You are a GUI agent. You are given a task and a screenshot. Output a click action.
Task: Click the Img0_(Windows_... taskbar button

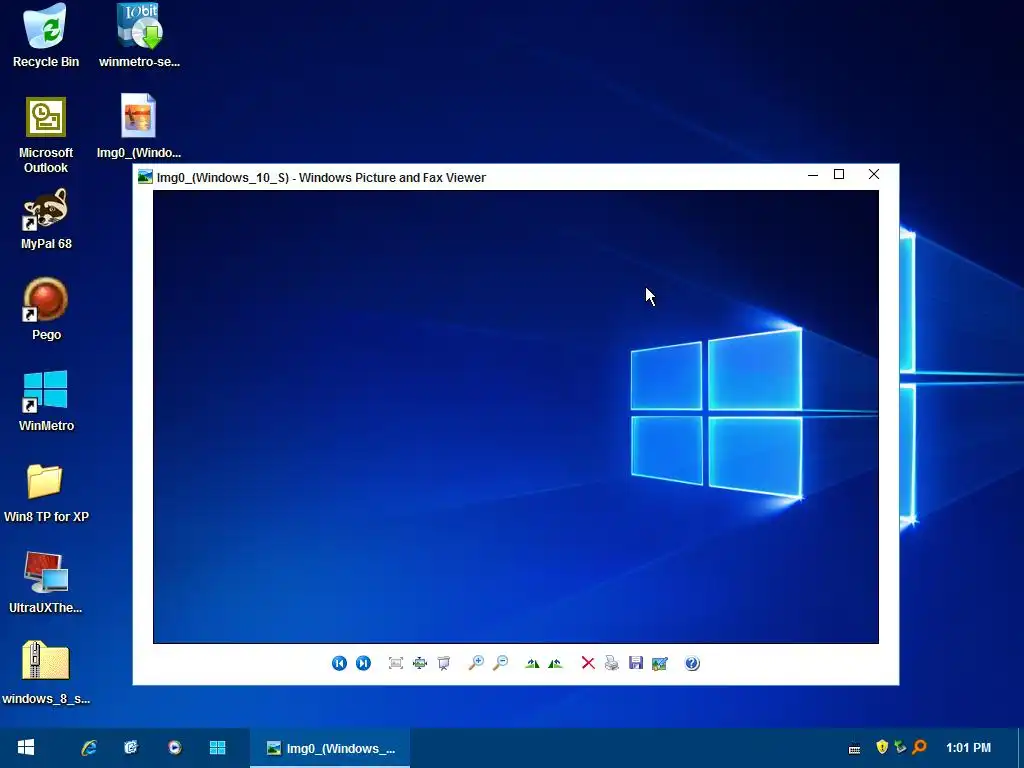330,748
